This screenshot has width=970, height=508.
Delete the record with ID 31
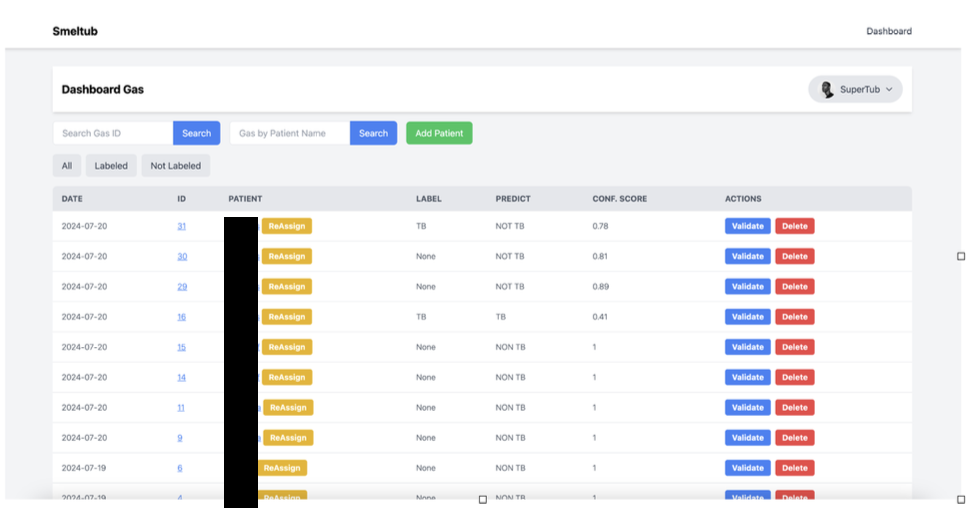coord(794,227)
